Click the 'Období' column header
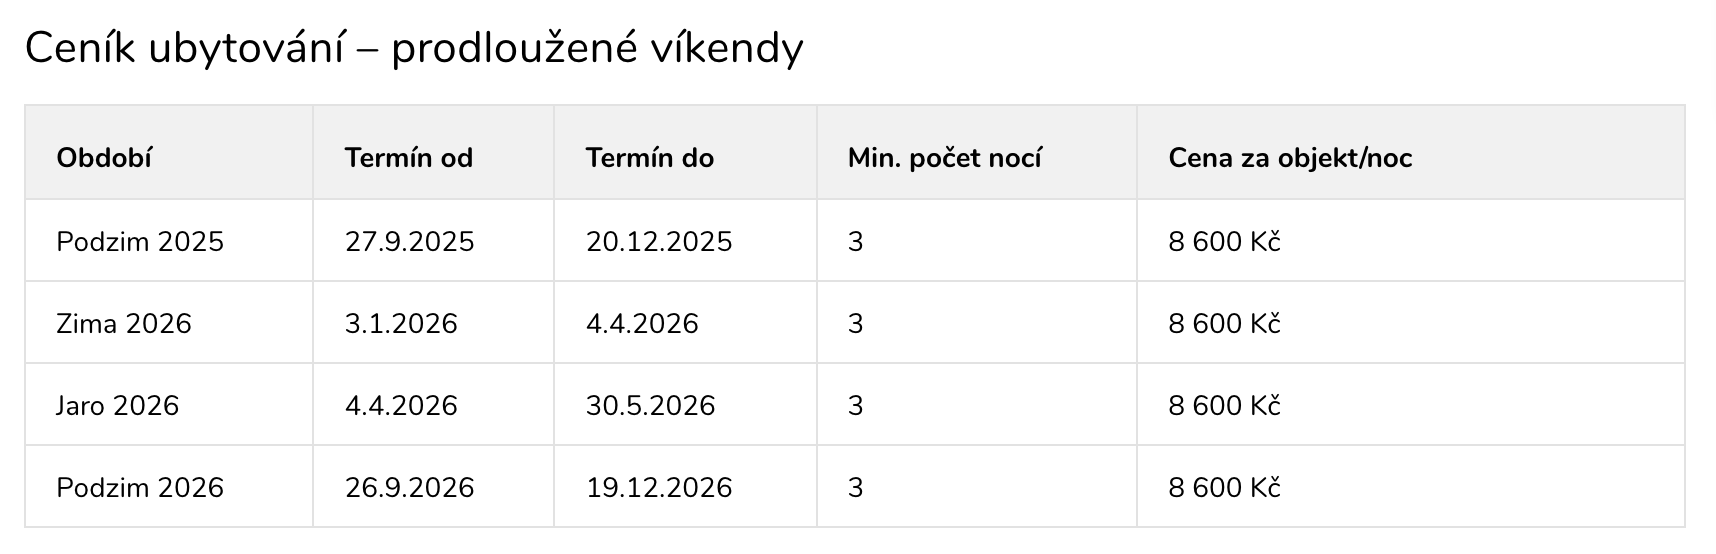 tap(104, 158)
